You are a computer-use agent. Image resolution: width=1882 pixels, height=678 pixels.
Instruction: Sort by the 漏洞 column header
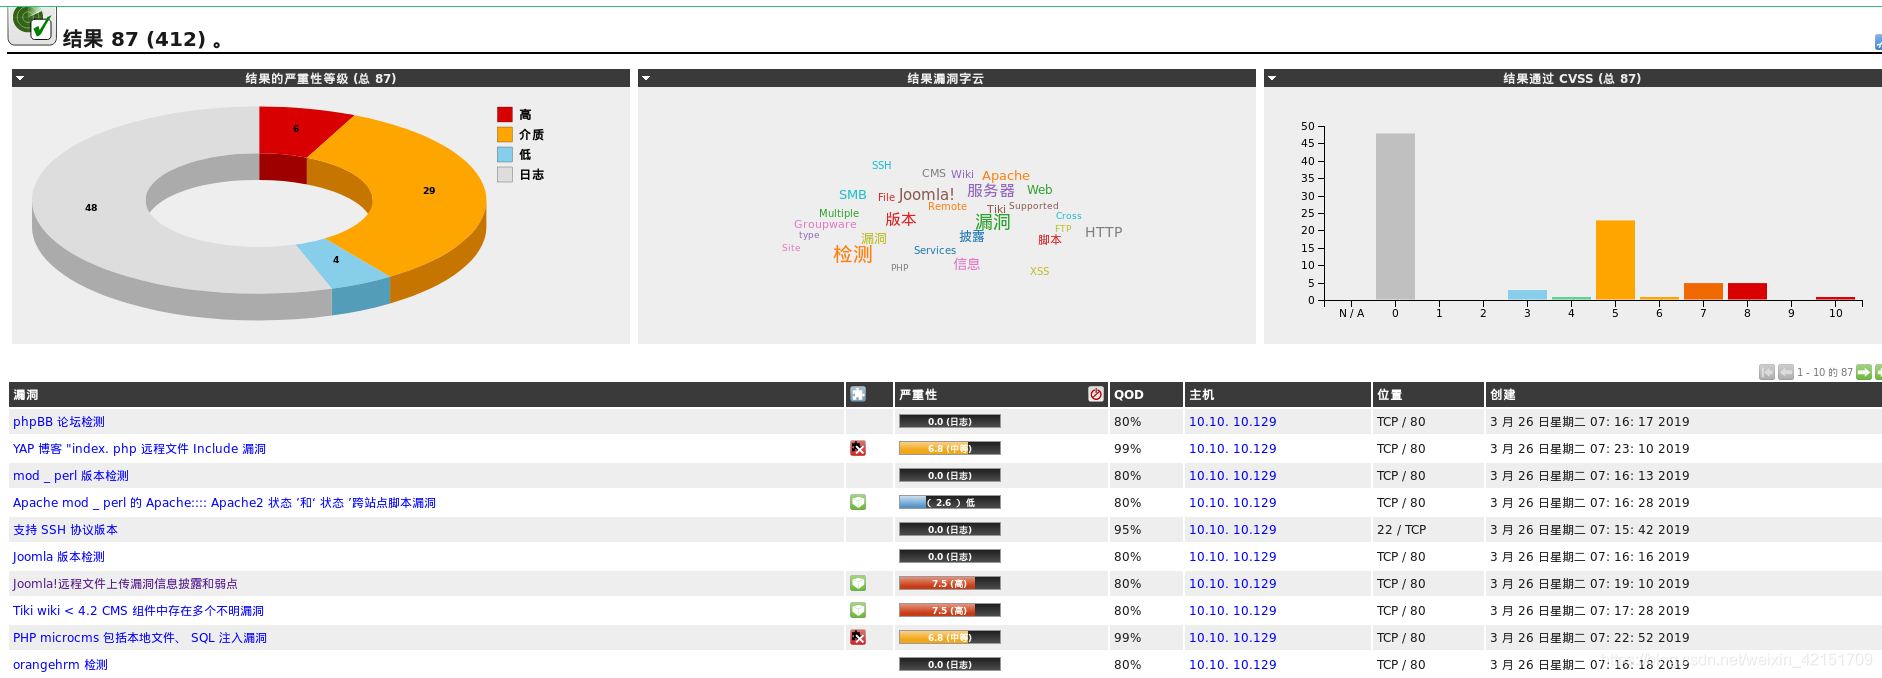26,395
